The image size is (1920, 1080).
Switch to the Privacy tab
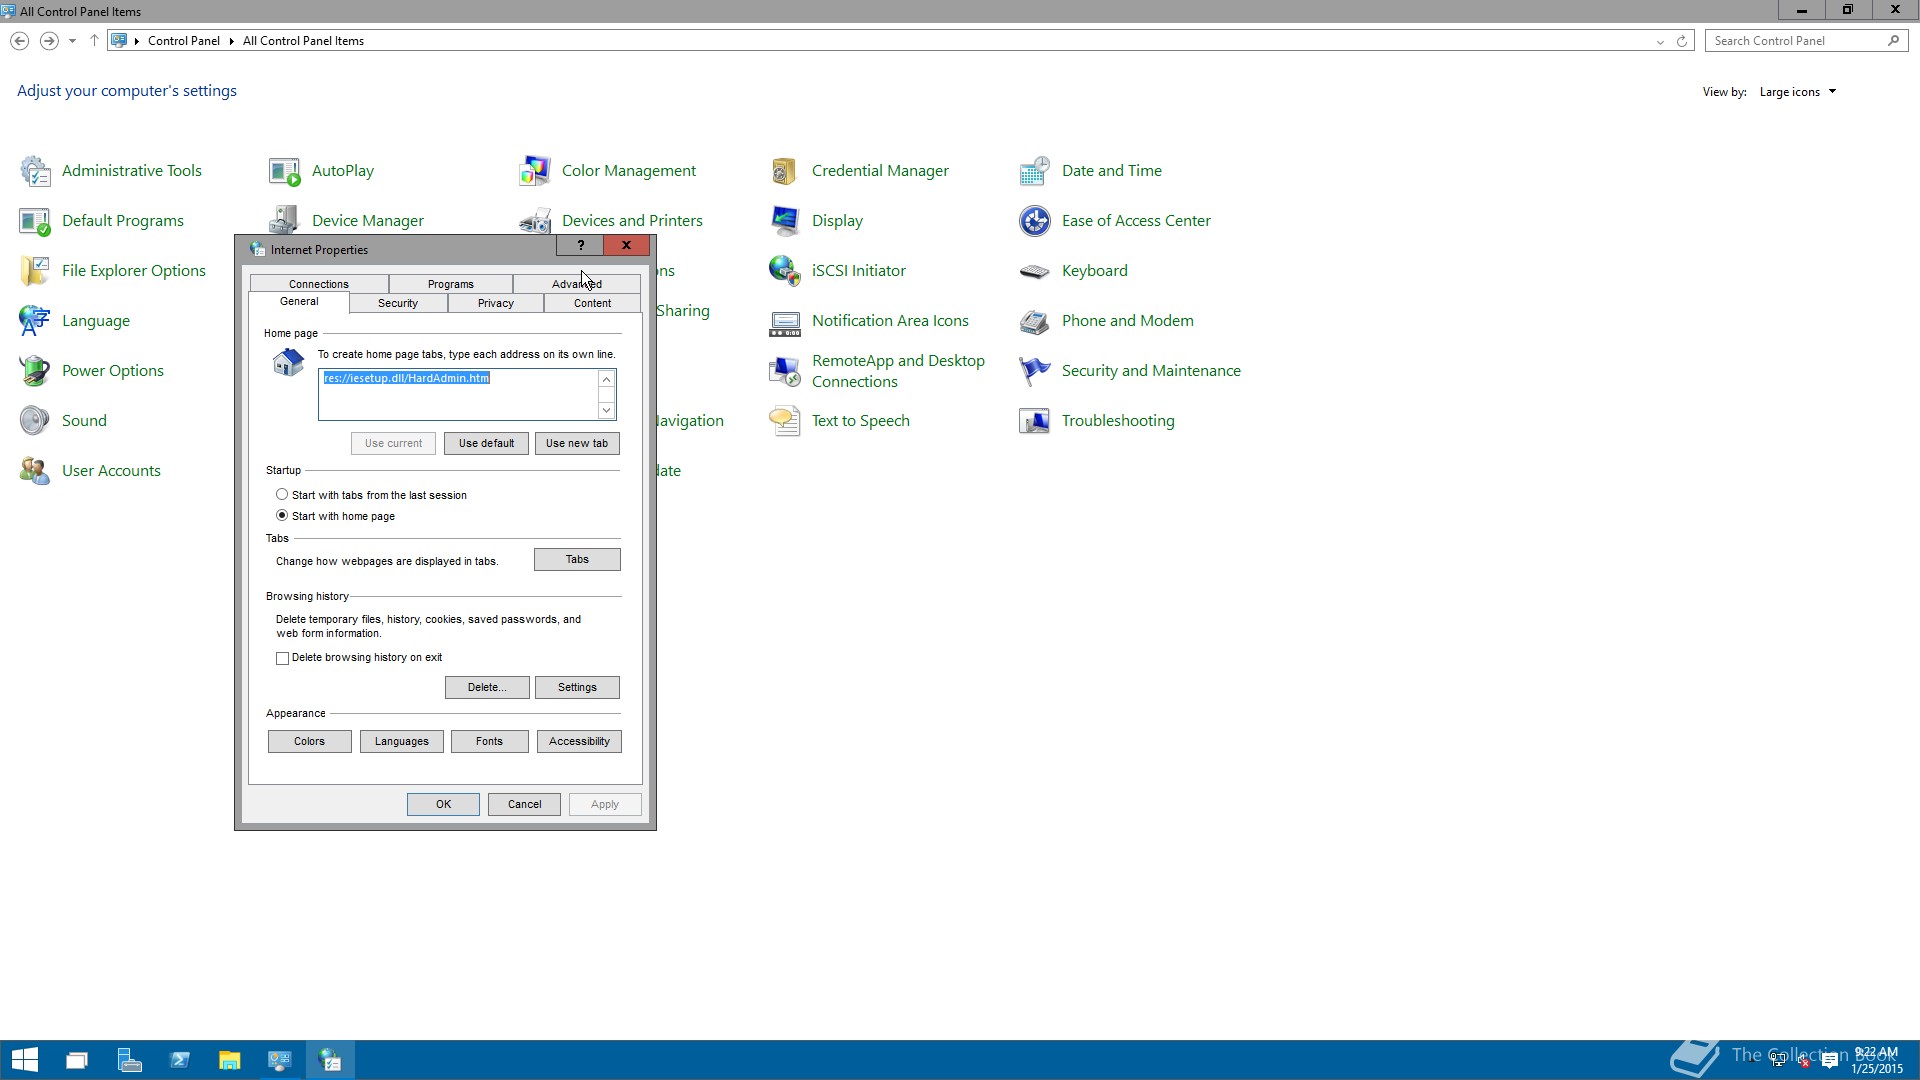pyautogui.click(x=496, y=303)
